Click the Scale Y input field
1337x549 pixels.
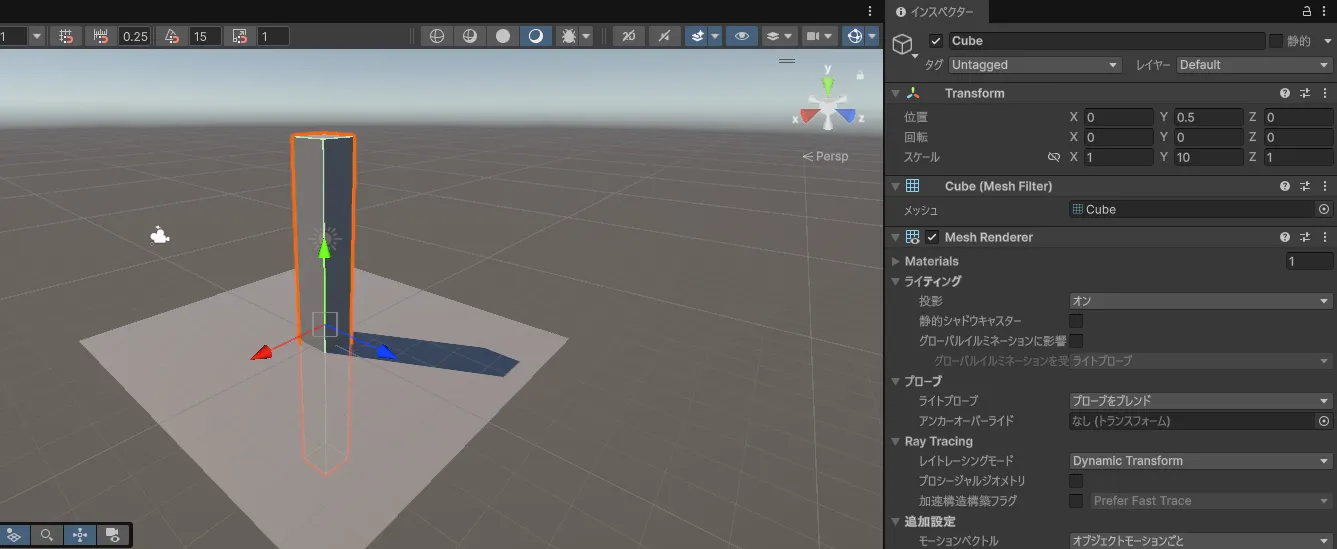[x=1208, y=157]
